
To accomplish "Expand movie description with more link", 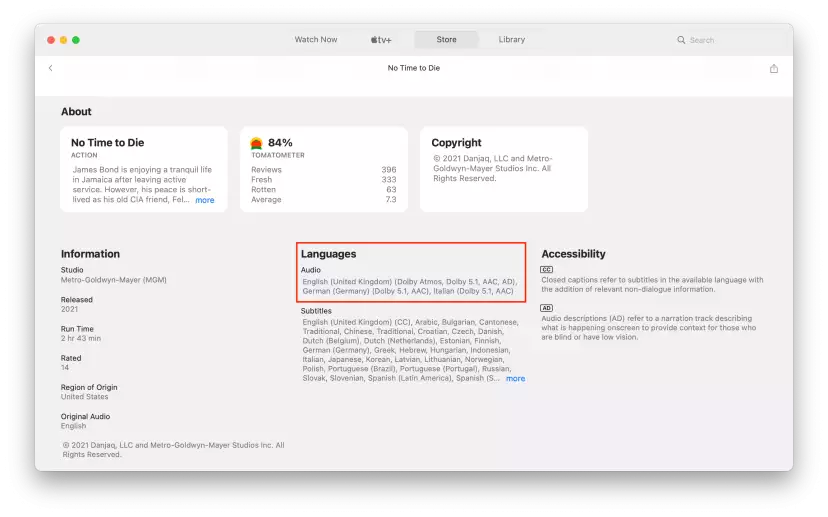I will 205,200.
